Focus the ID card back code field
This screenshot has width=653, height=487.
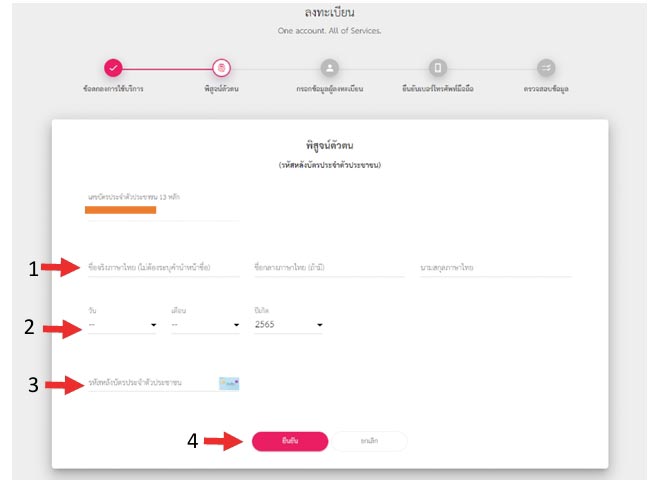[x=150, y=383]
